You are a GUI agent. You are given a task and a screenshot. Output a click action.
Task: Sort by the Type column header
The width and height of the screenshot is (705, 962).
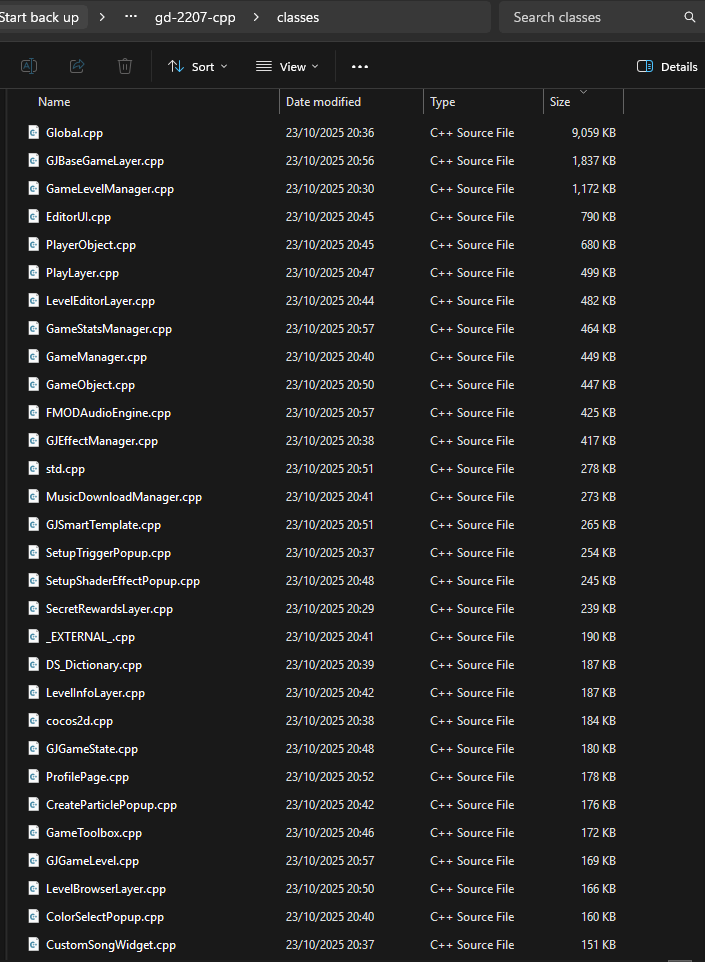tap(442, 102)
